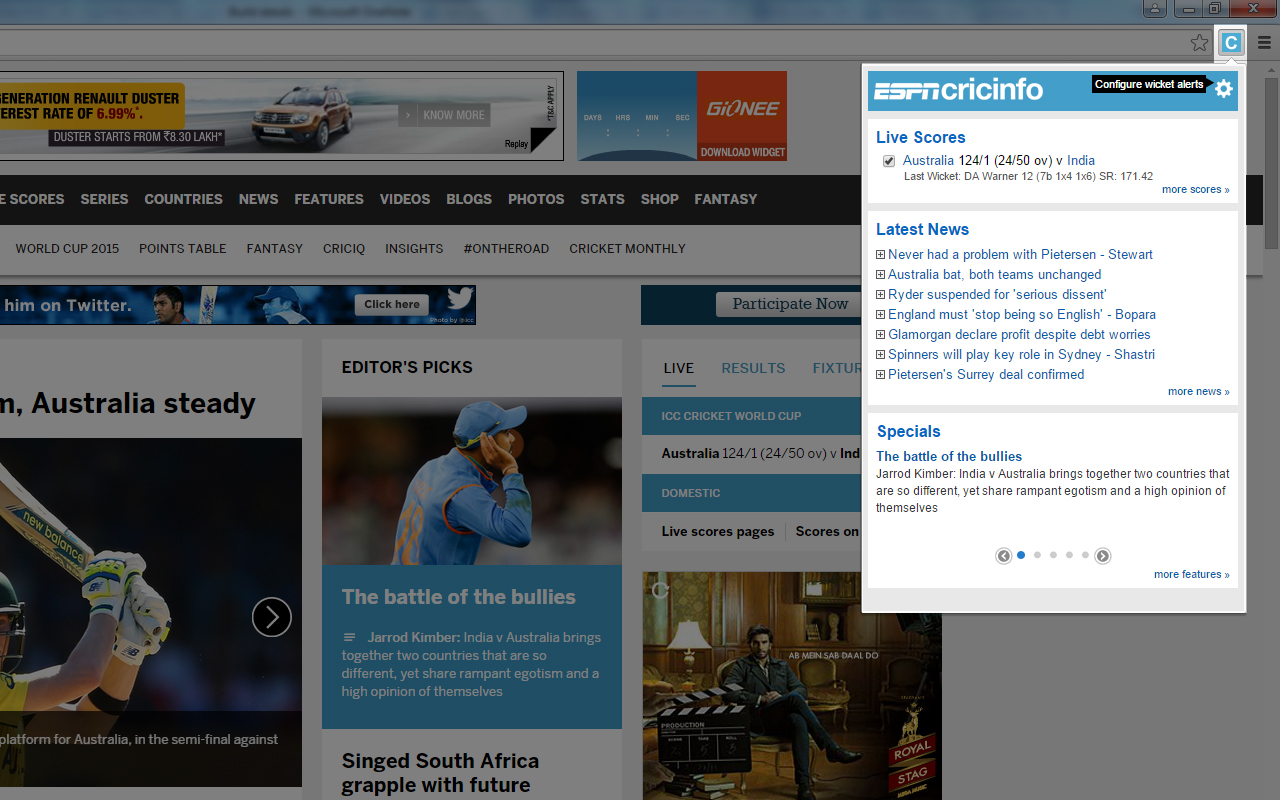This screenshot has height=800, width=1280.
Task: Open wicket alerts settings gear icon
Action: [x=1224, y=89]
